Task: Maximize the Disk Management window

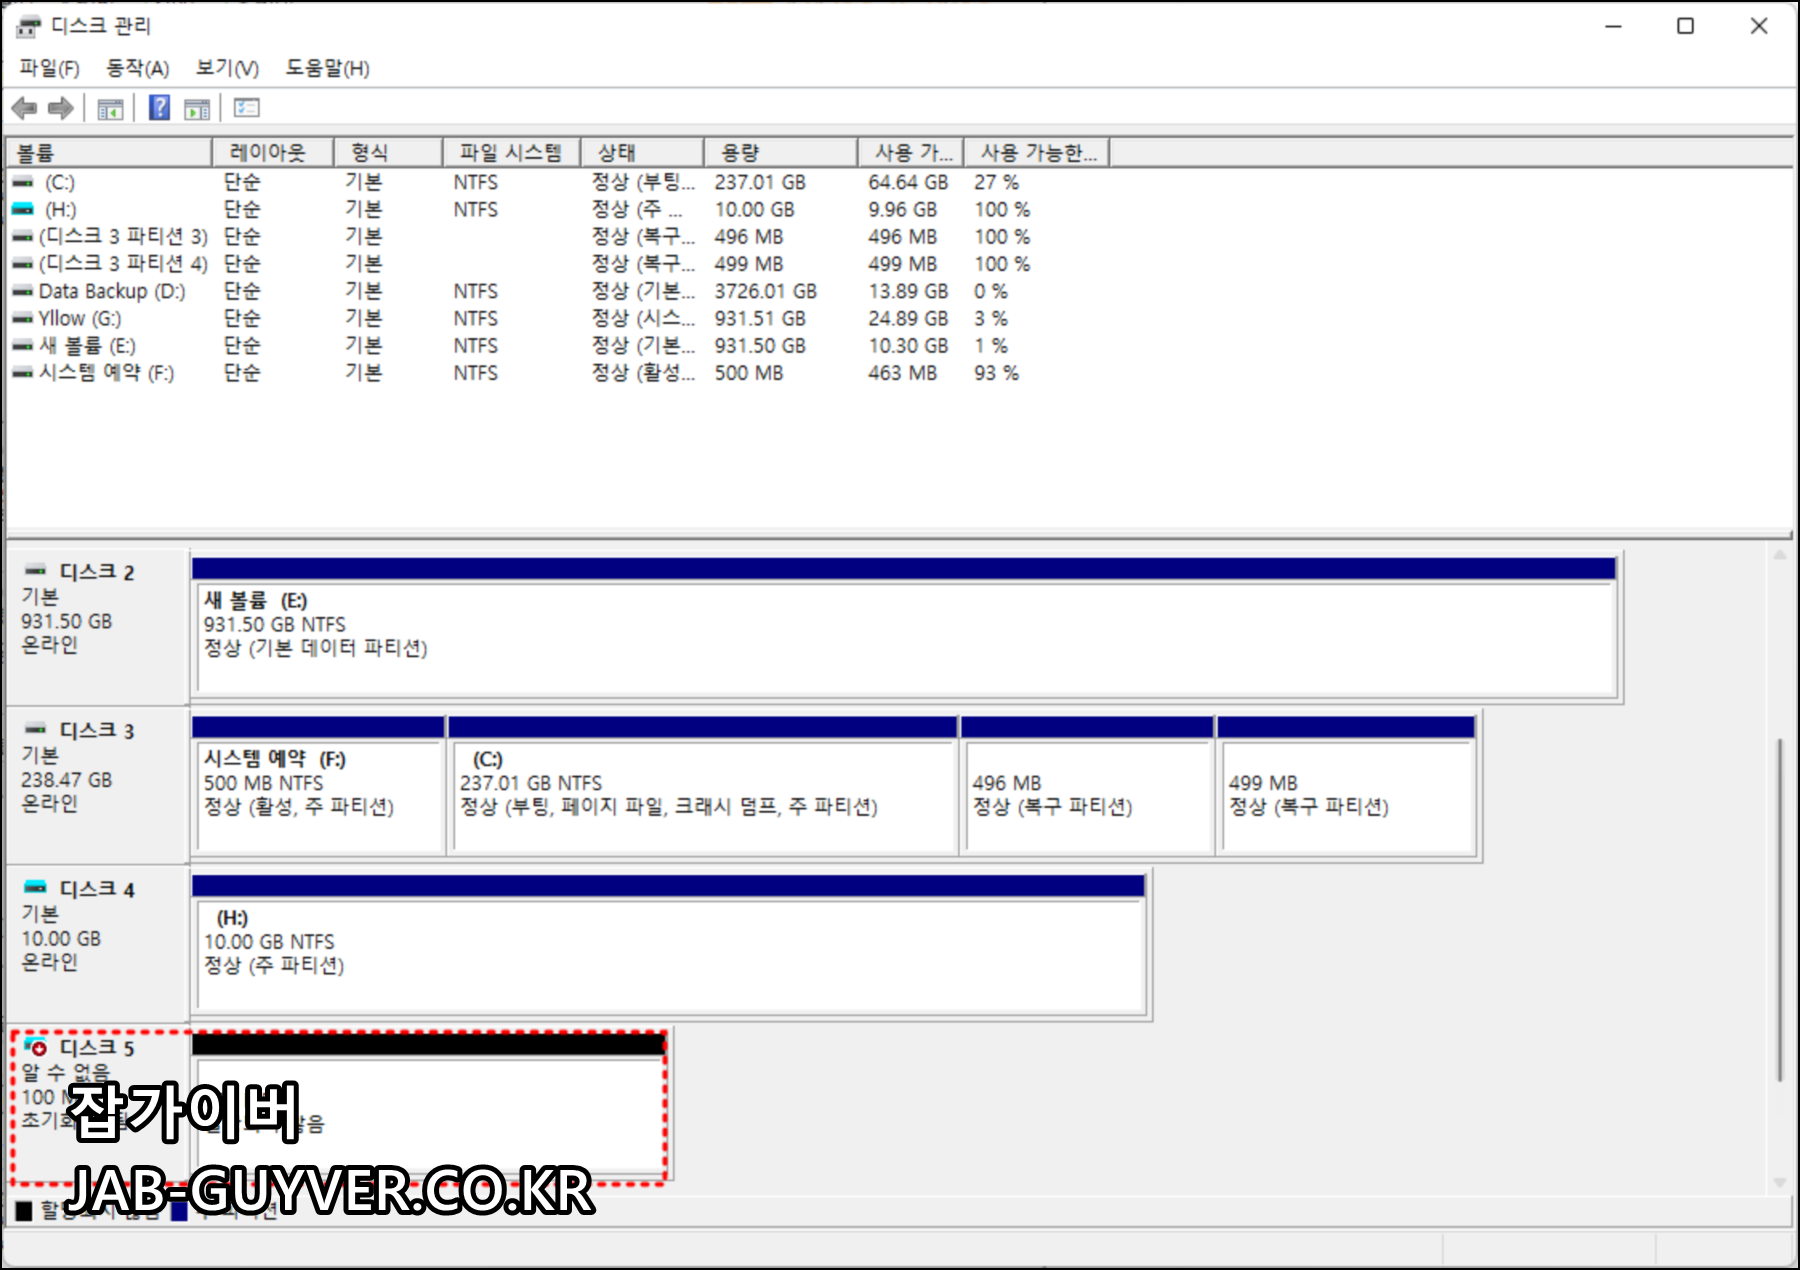Action: [1685, 26]
